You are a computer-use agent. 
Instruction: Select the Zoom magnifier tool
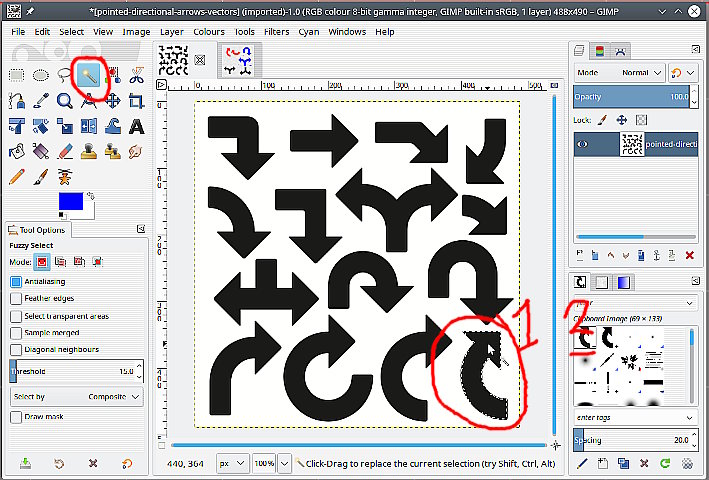[65, 101]
